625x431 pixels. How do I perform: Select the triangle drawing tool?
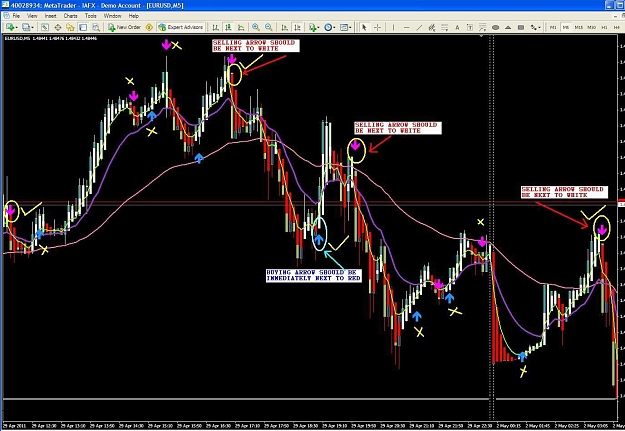pyautogui.click(x=508, y=27)
